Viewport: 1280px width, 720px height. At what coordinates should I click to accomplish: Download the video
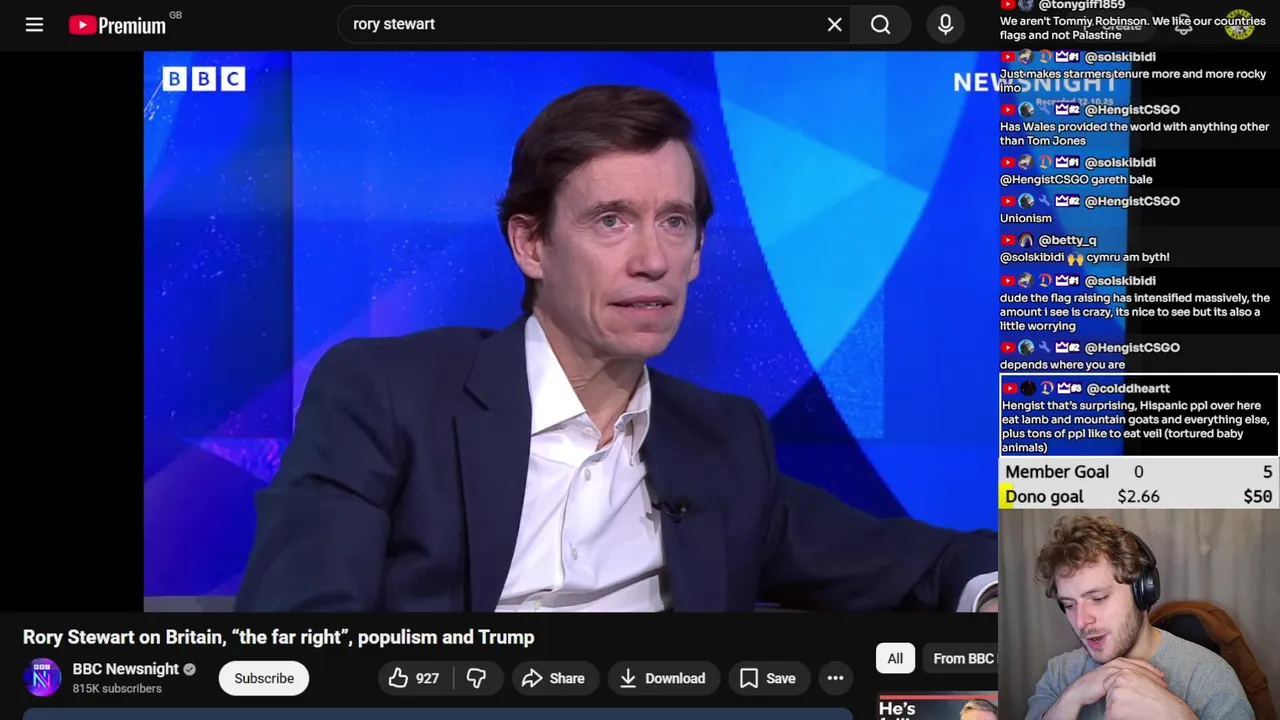pos(662,678)
